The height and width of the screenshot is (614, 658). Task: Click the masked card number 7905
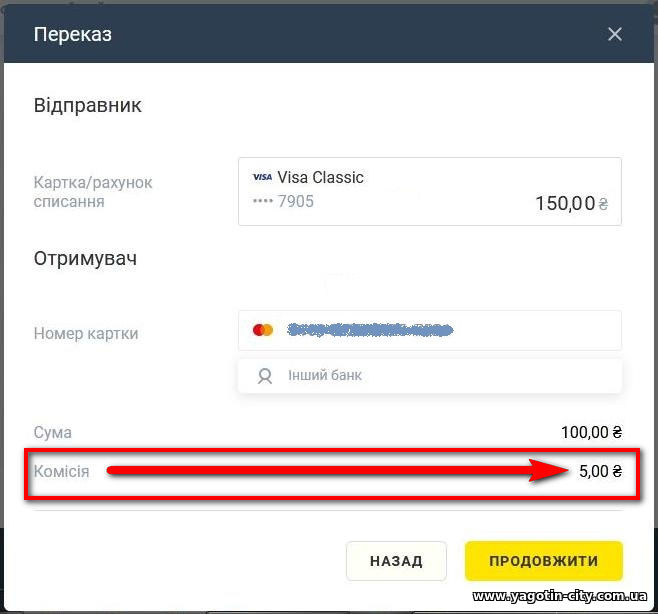click(283, 201)
